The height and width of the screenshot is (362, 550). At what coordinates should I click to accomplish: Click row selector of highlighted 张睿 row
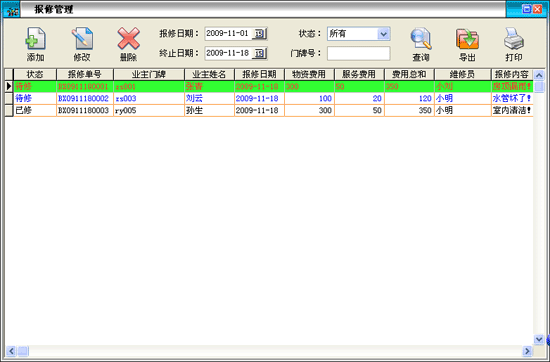(x=9, y=86)
